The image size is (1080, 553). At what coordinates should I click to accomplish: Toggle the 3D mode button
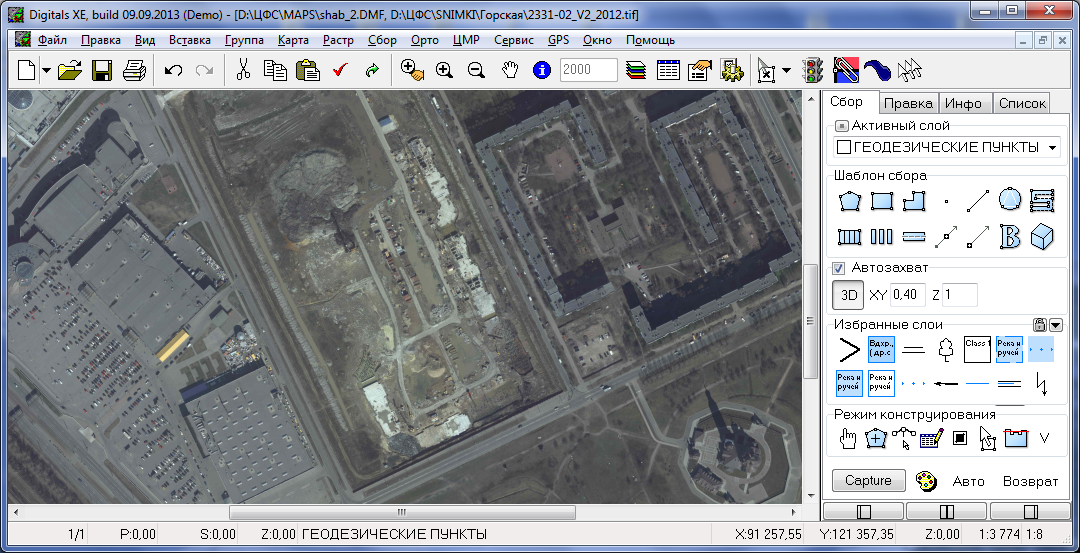849,295
